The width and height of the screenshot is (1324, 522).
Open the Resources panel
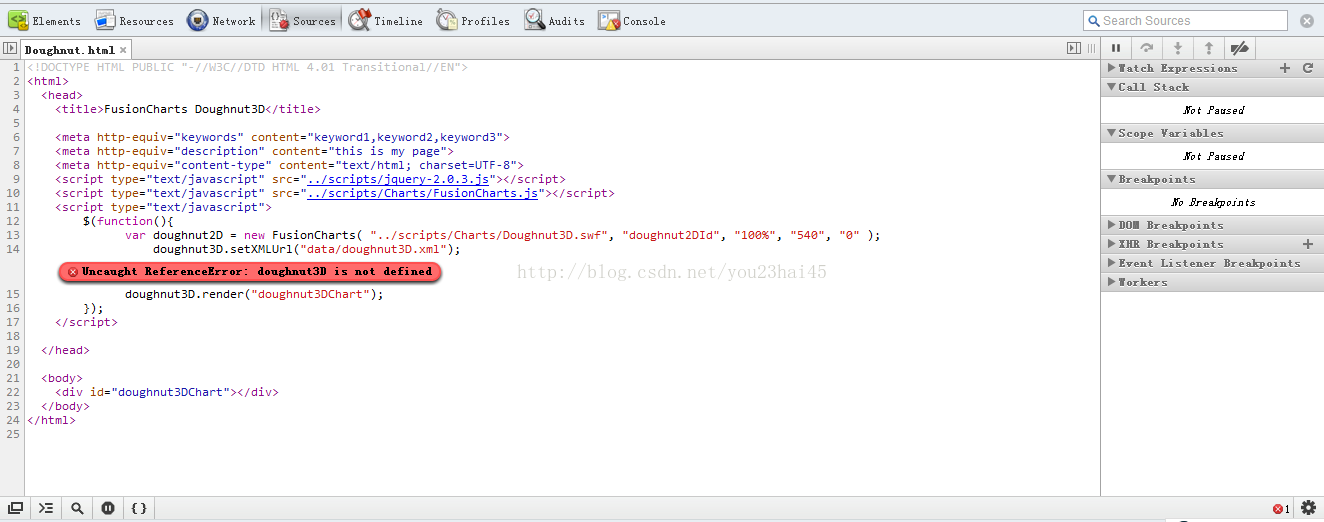point(134,20)
